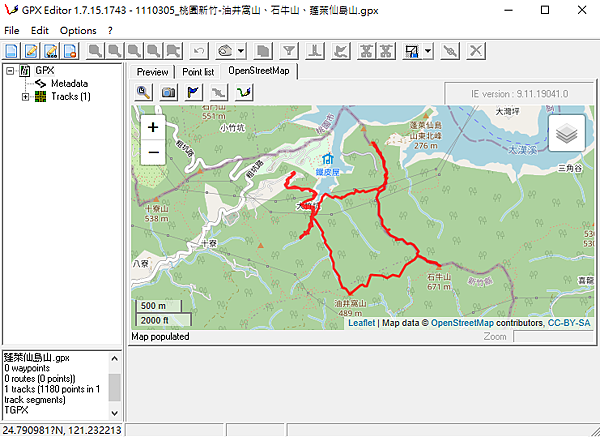Click the toolbar icon right of the funnel
This screenshot has width=600, height=437.
coord(315,51)
